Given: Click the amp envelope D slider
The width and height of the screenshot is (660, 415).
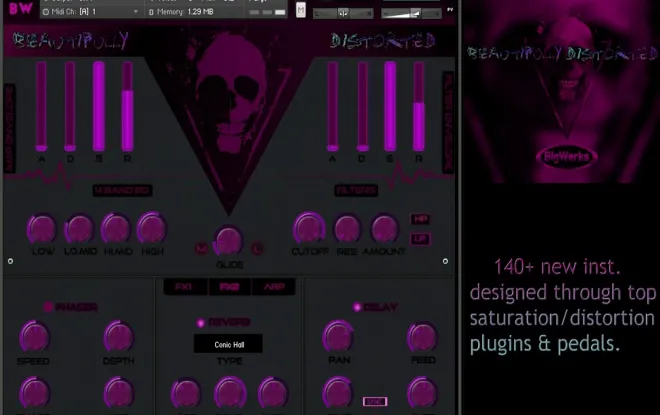Looking at the screenshot, I should pos(70,106).
